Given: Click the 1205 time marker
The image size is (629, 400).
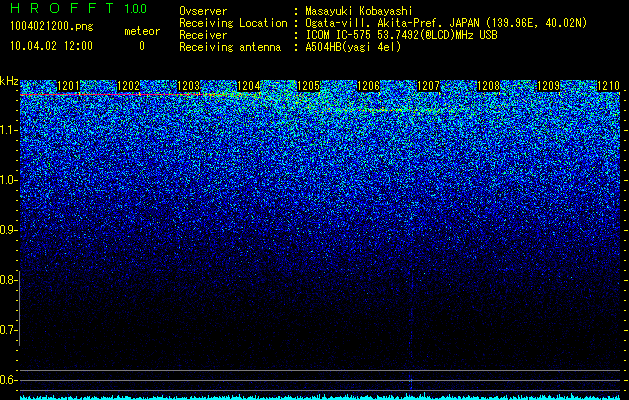Looking at the screenshot, I should [308, 86].
